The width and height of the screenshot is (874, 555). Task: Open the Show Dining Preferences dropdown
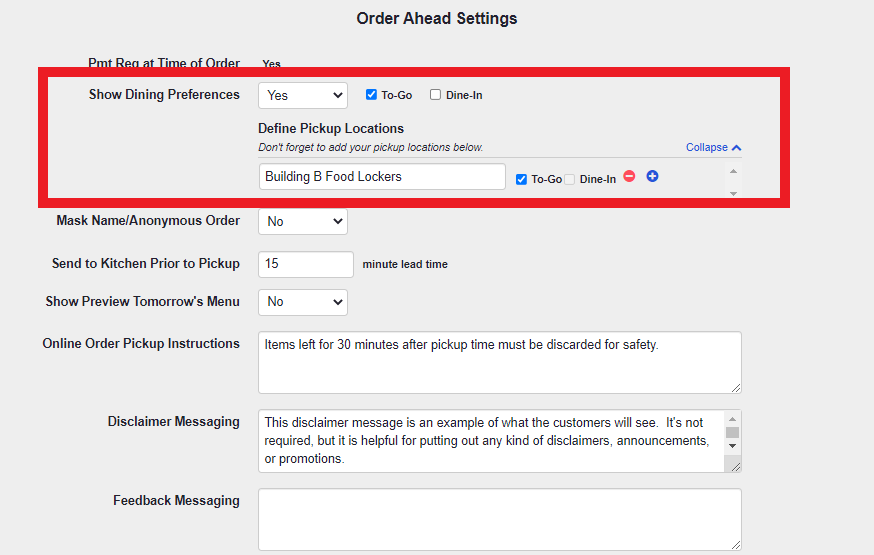pyautogui.click(x=303, y=95)
